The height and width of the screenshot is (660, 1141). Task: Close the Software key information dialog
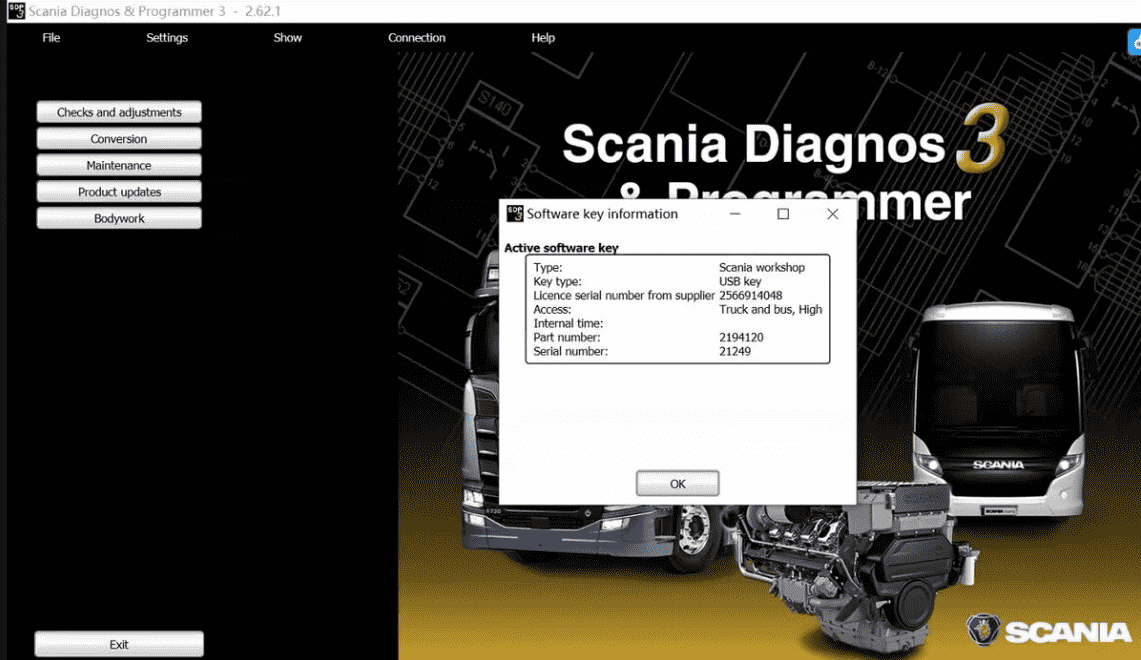[x=832, y=214]
